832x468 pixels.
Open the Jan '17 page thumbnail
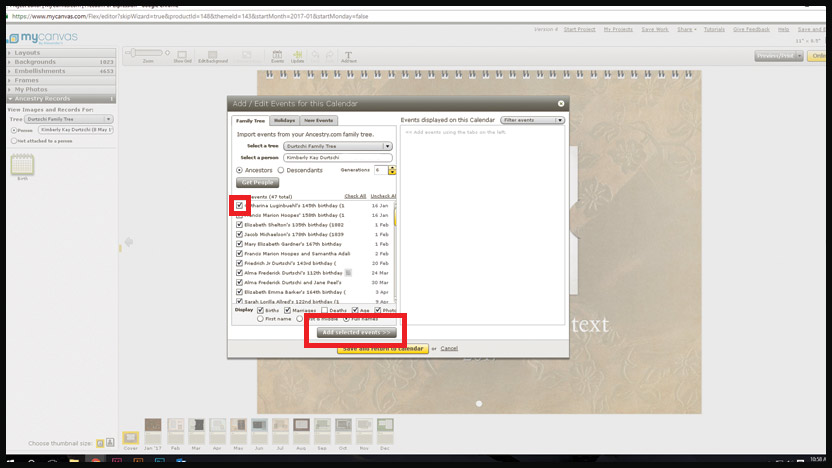tap(153, 430)
